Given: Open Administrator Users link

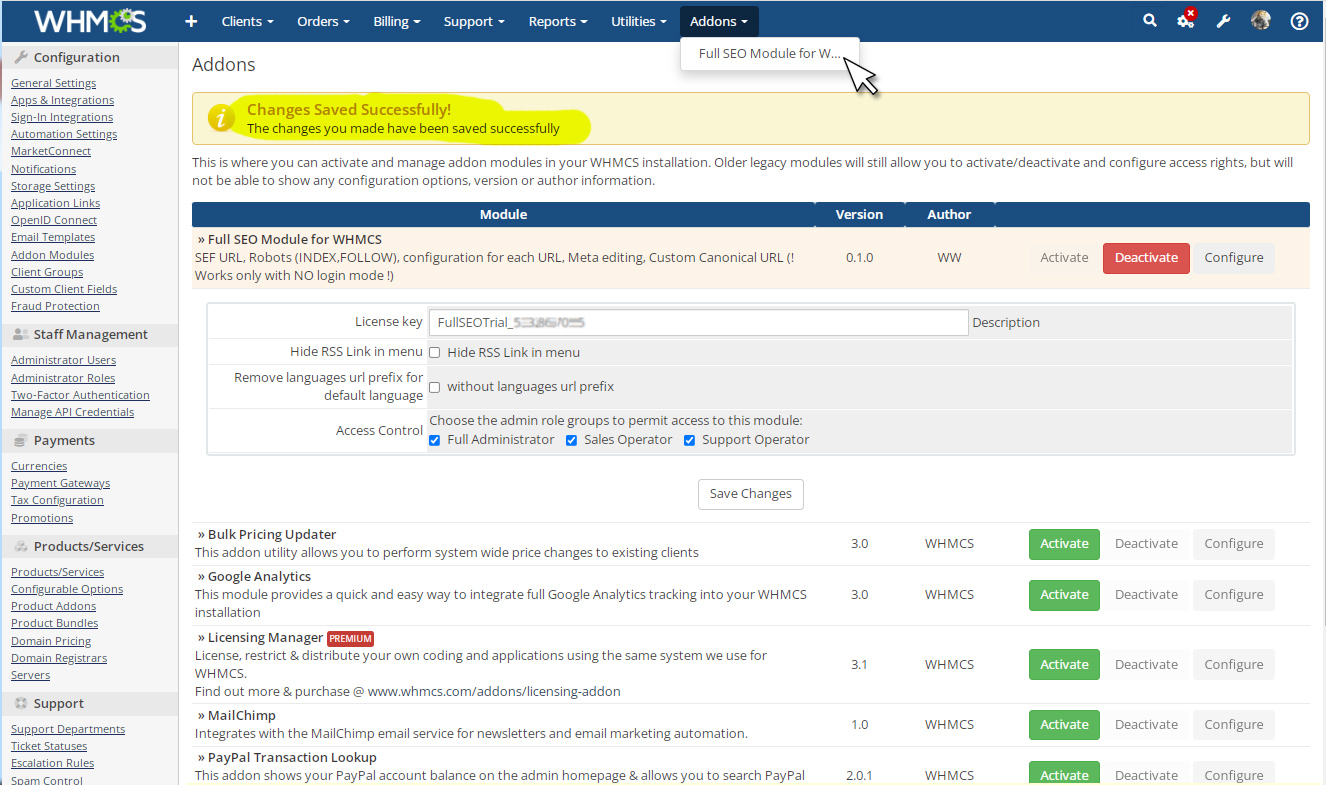Looking at the screenshot, I should (x=63, y=360).
